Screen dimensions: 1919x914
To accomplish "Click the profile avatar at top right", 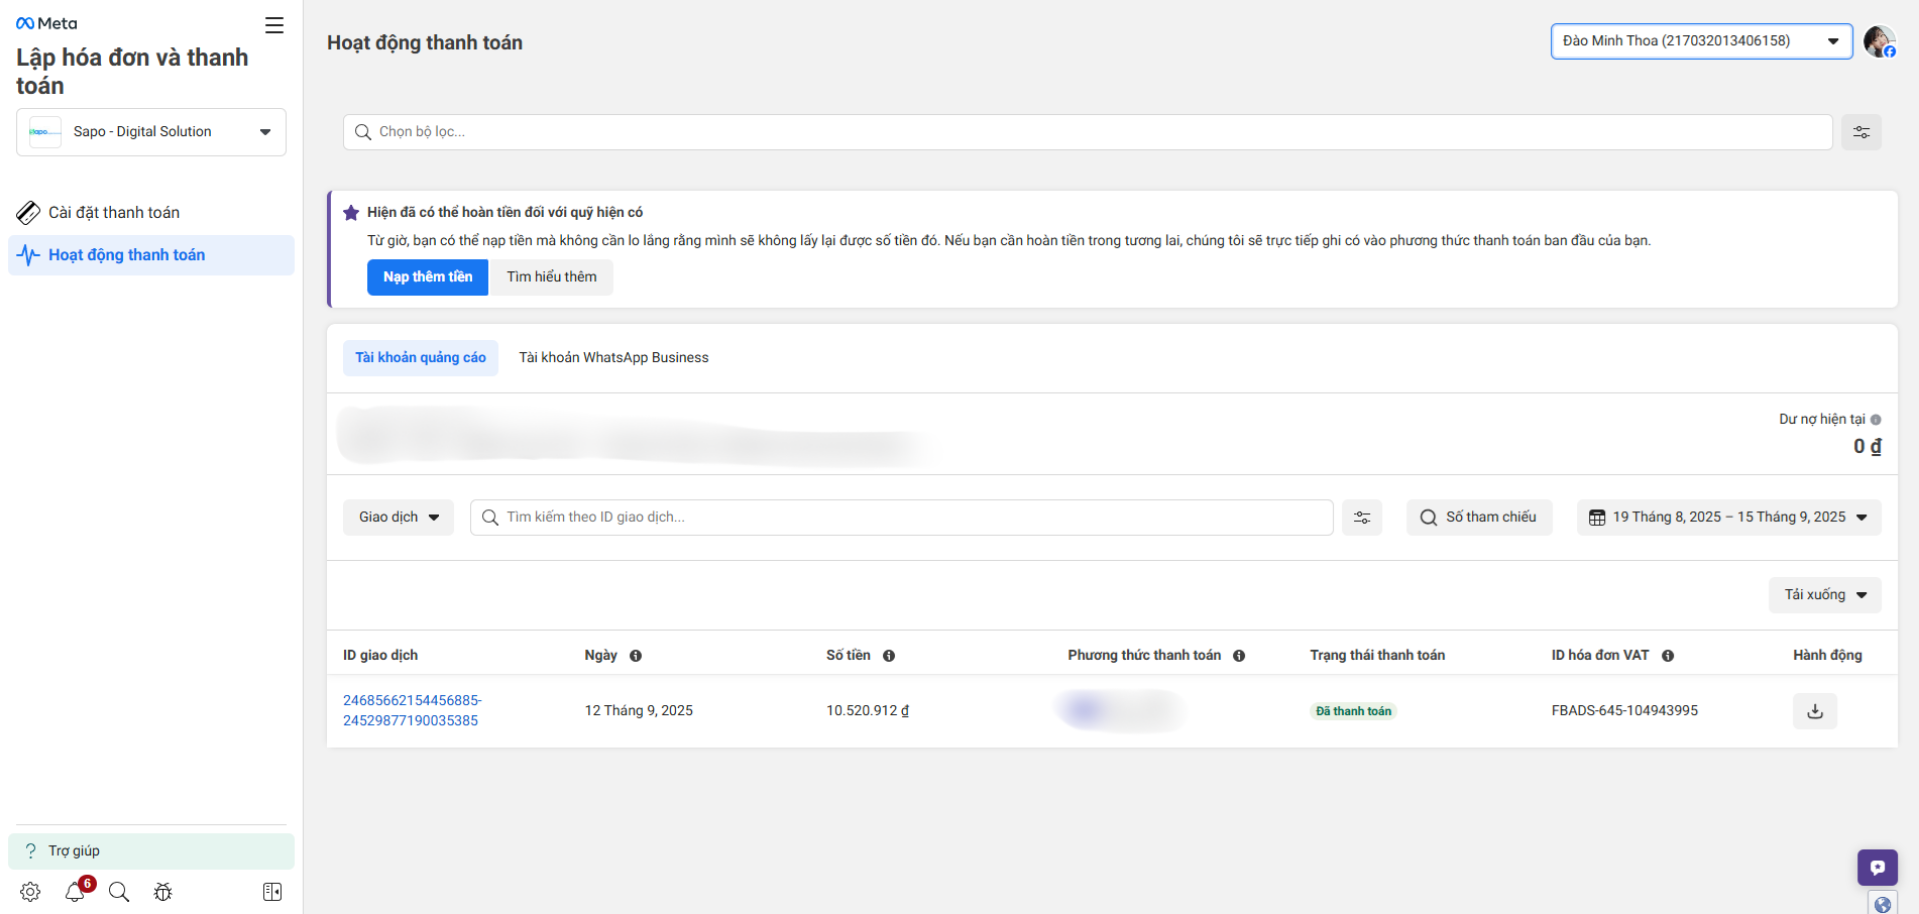I will (1879, 41).
